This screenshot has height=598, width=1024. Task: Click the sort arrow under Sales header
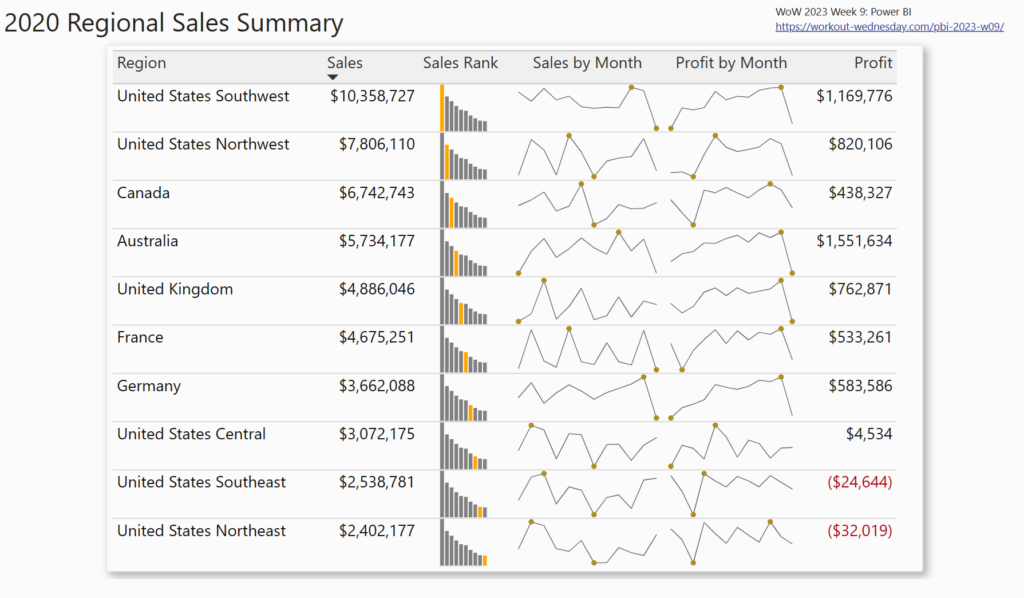[333, 77]
